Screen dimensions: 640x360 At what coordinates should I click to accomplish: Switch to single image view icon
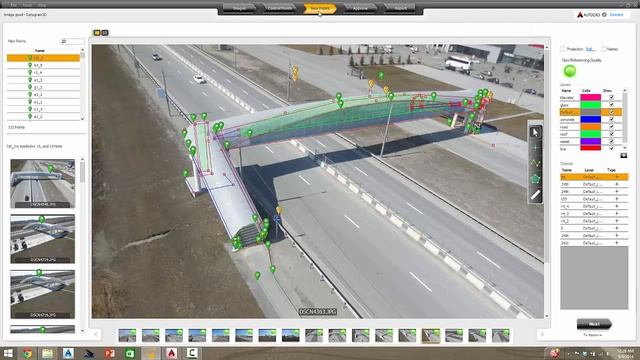coord(97,33)
